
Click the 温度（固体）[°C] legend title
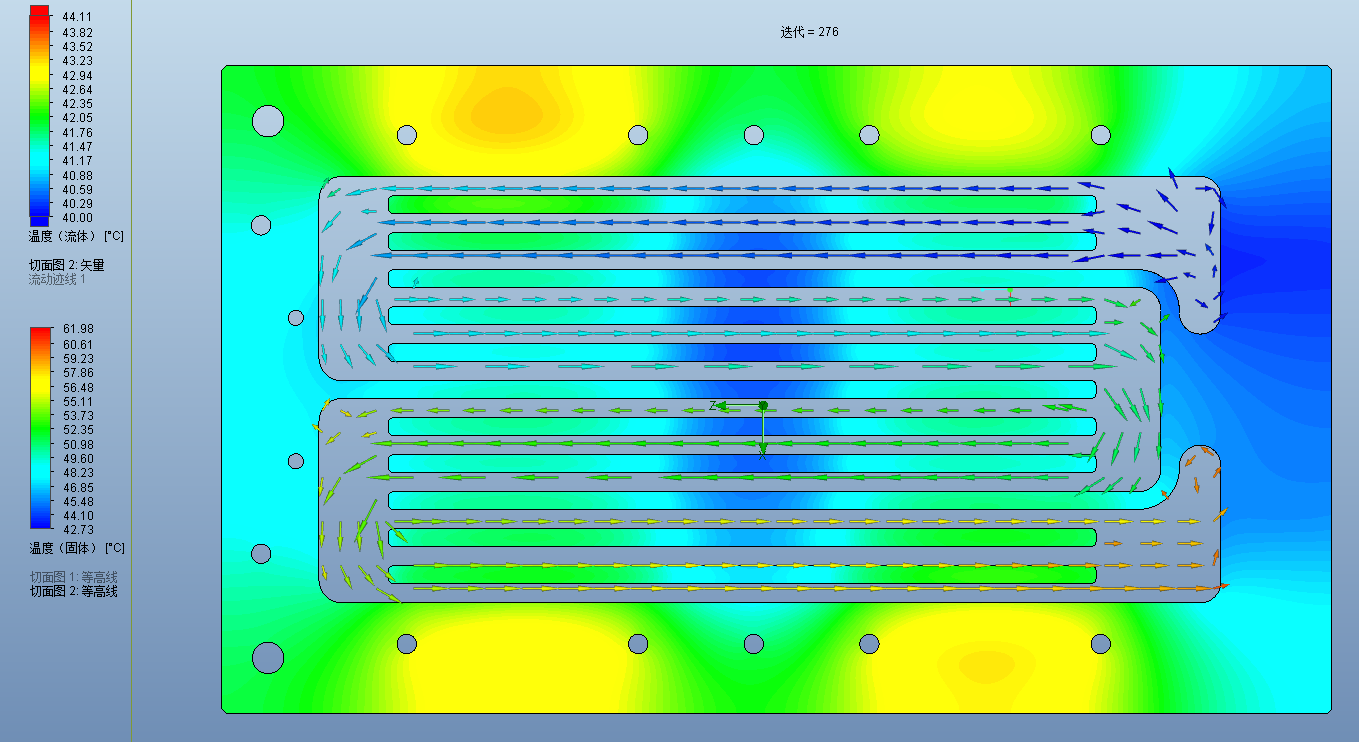click(76, 549)
